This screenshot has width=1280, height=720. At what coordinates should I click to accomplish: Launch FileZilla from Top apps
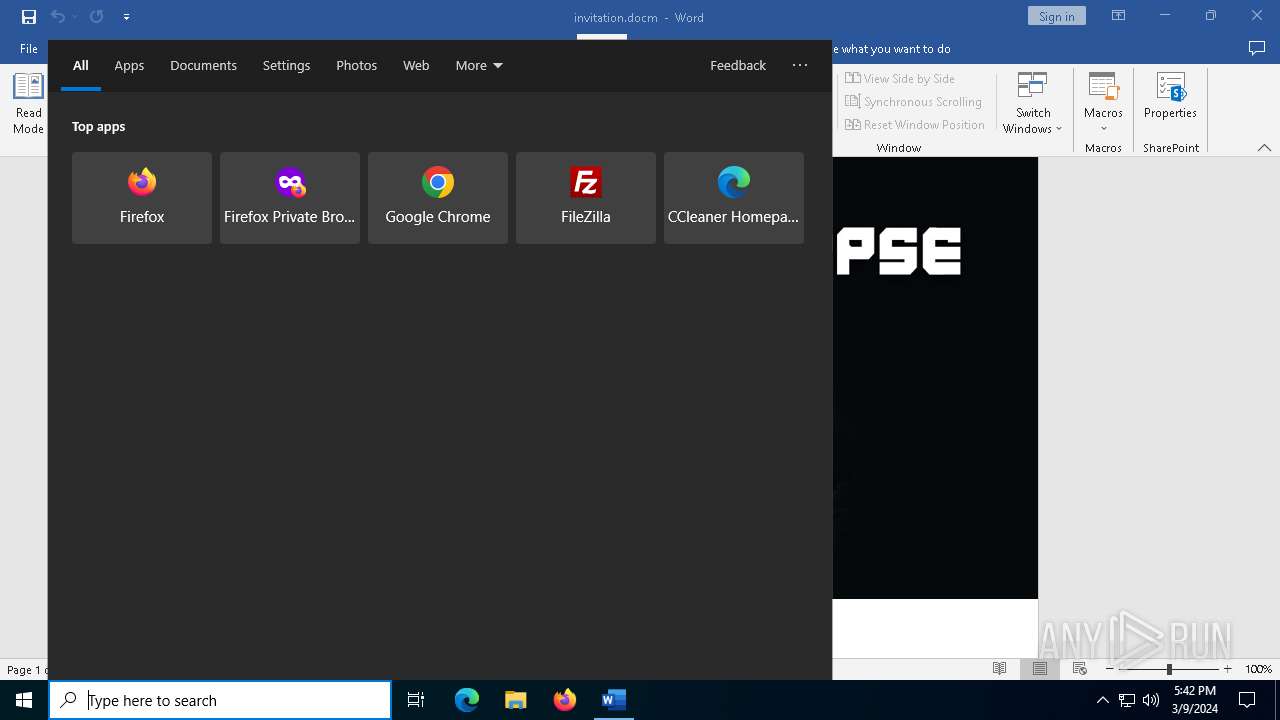[586, 198]
